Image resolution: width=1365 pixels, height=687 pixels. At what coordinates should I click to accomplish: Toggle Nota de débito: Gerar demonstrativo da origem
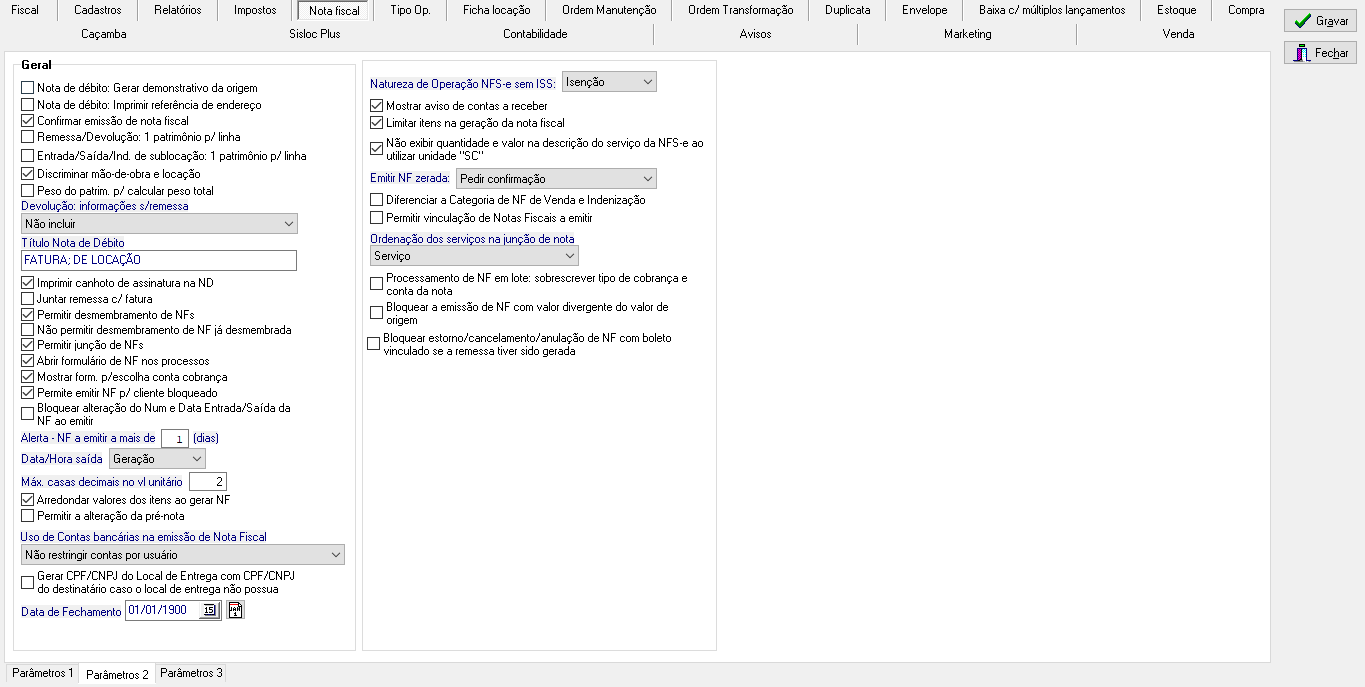point(28,89)
